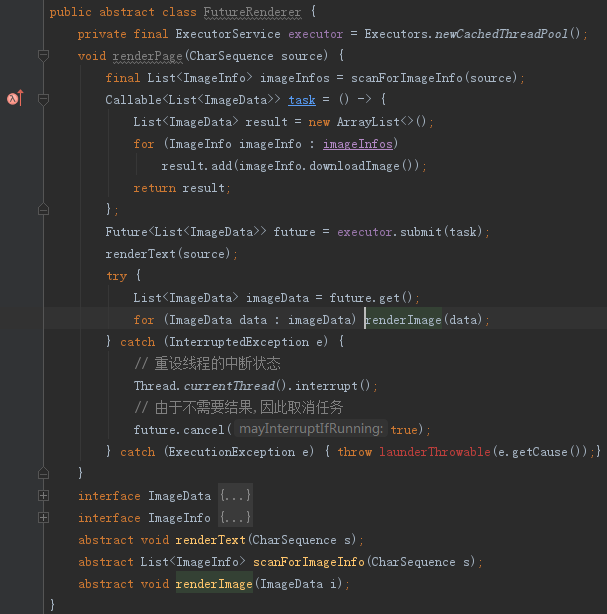Screen dimensions: 607x614
Task: Click the abstract renderText declaration
Action: [x=210, y=540]
